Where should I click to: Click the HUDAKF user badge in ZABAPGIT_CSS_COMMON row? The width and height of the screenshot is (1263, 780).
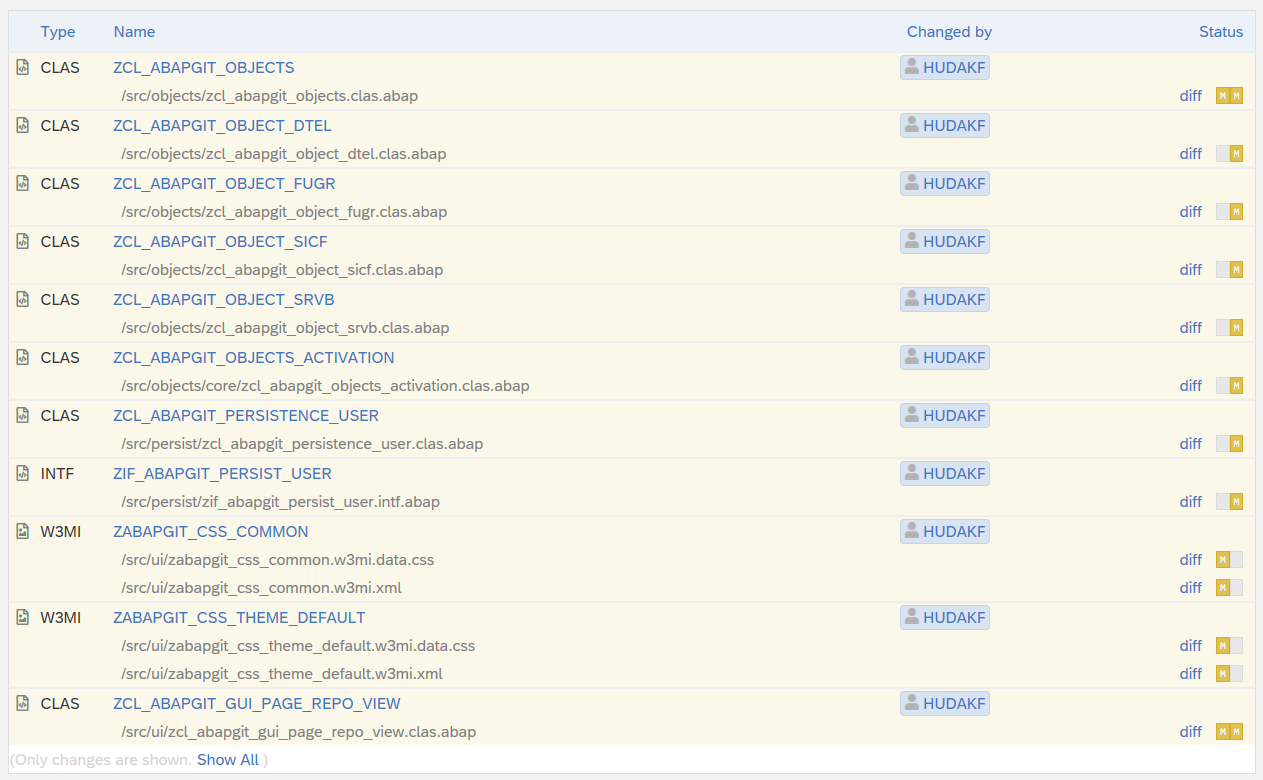[945, 531]
